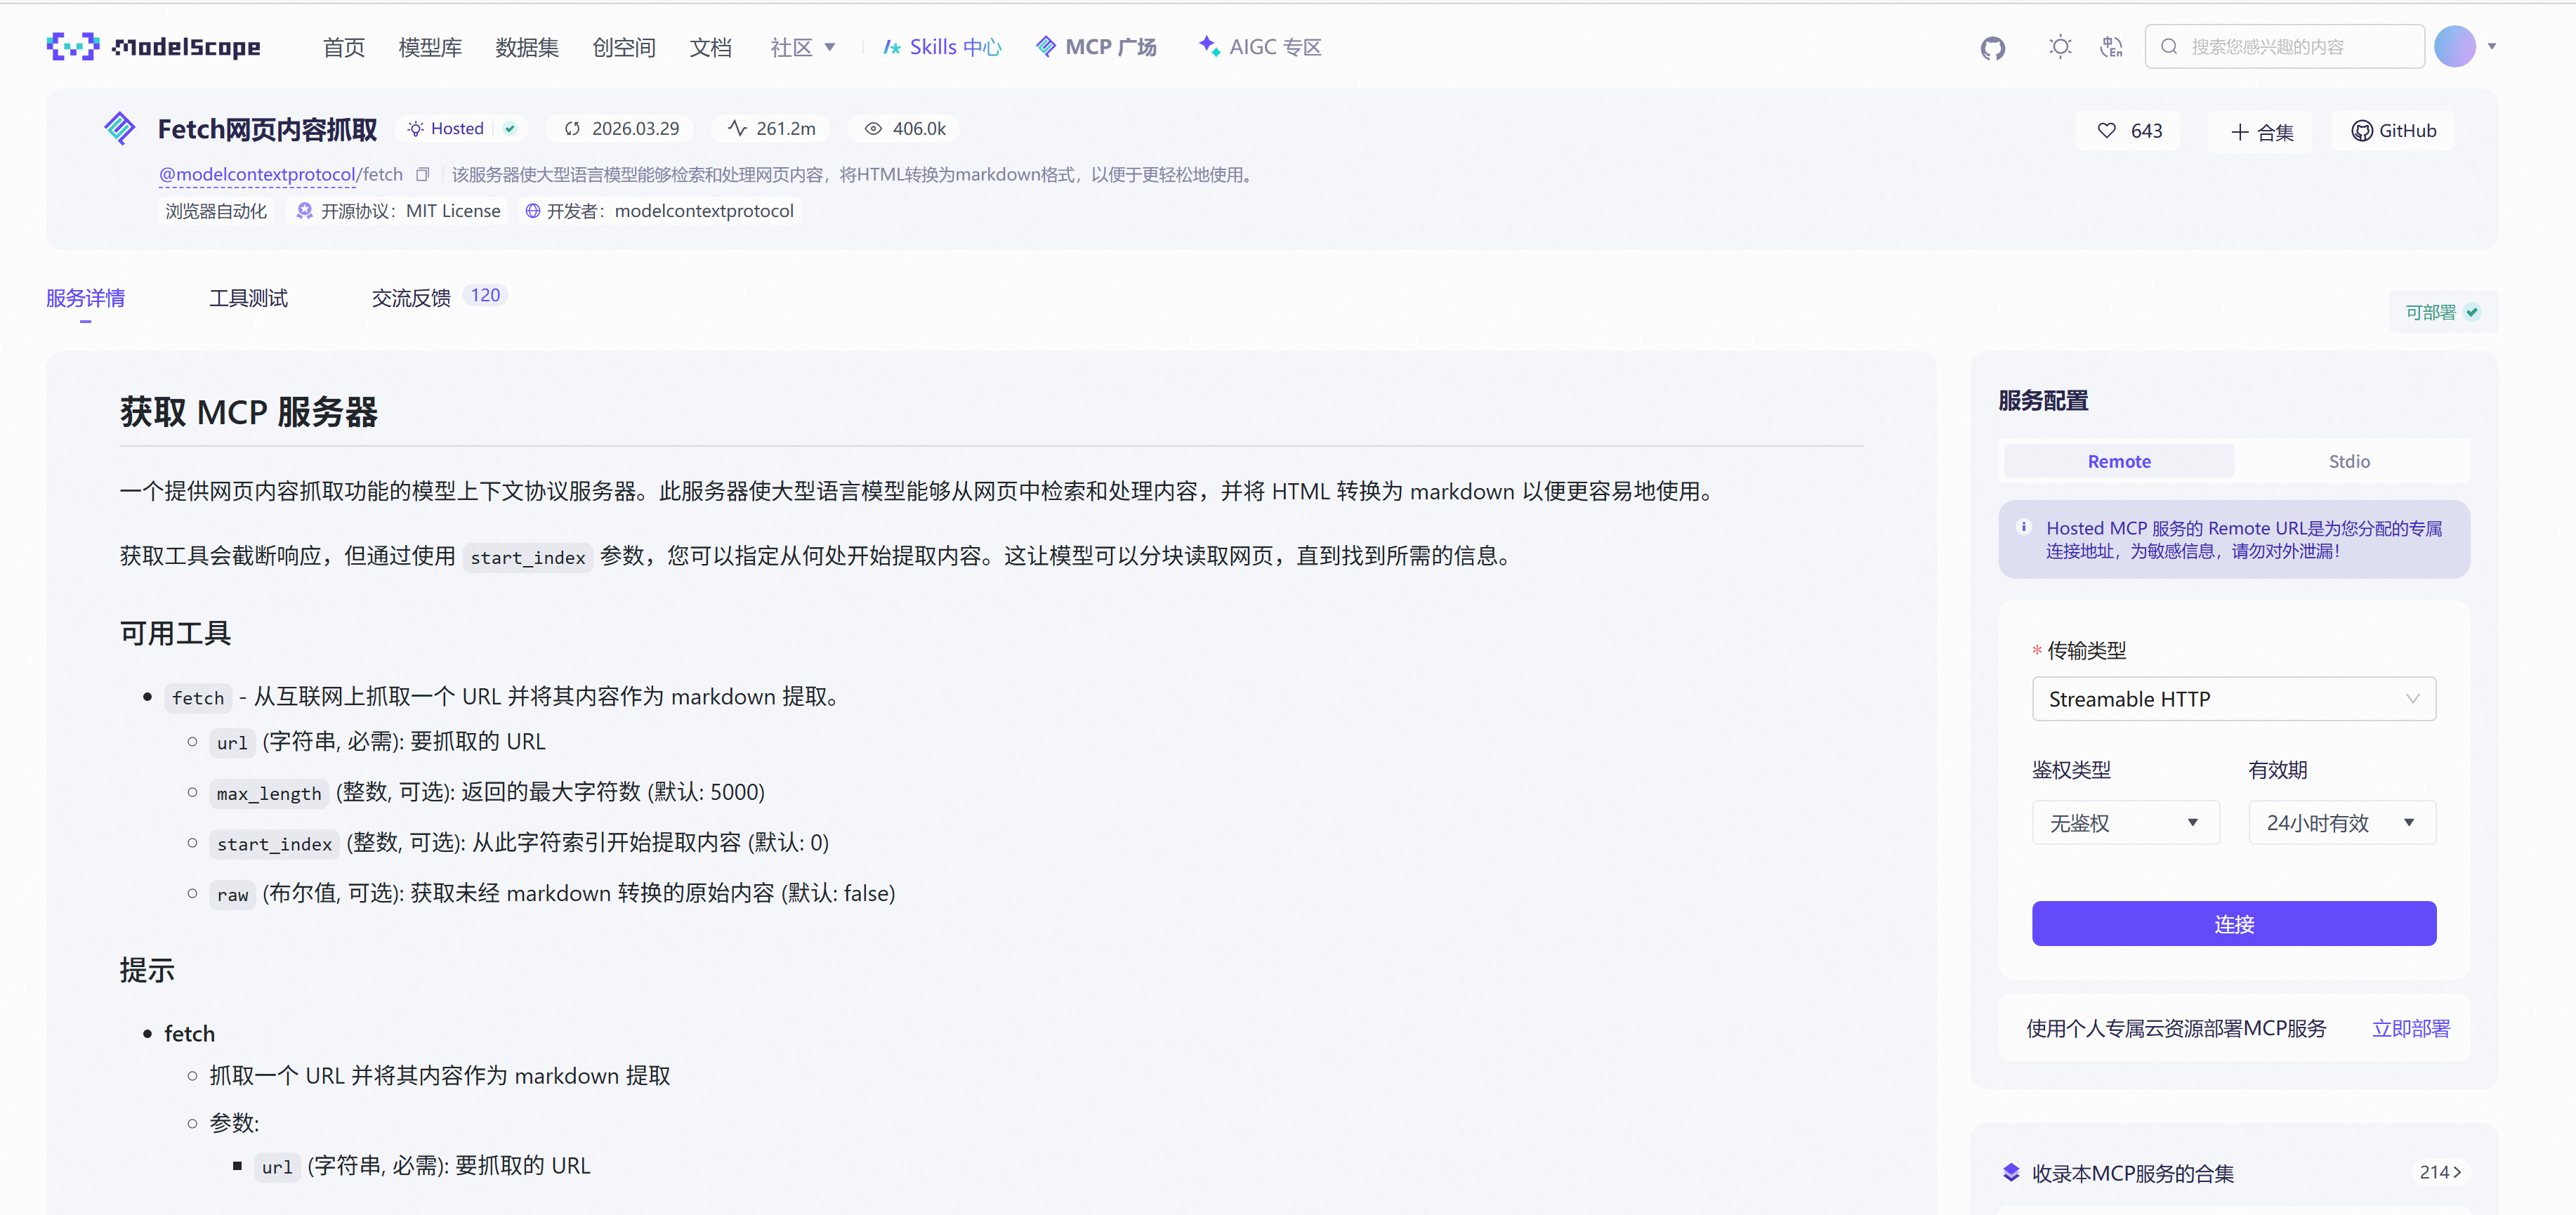Select the Remote configuration mode
Screen dimensions: 2576x1215
tap(2118, 461)
